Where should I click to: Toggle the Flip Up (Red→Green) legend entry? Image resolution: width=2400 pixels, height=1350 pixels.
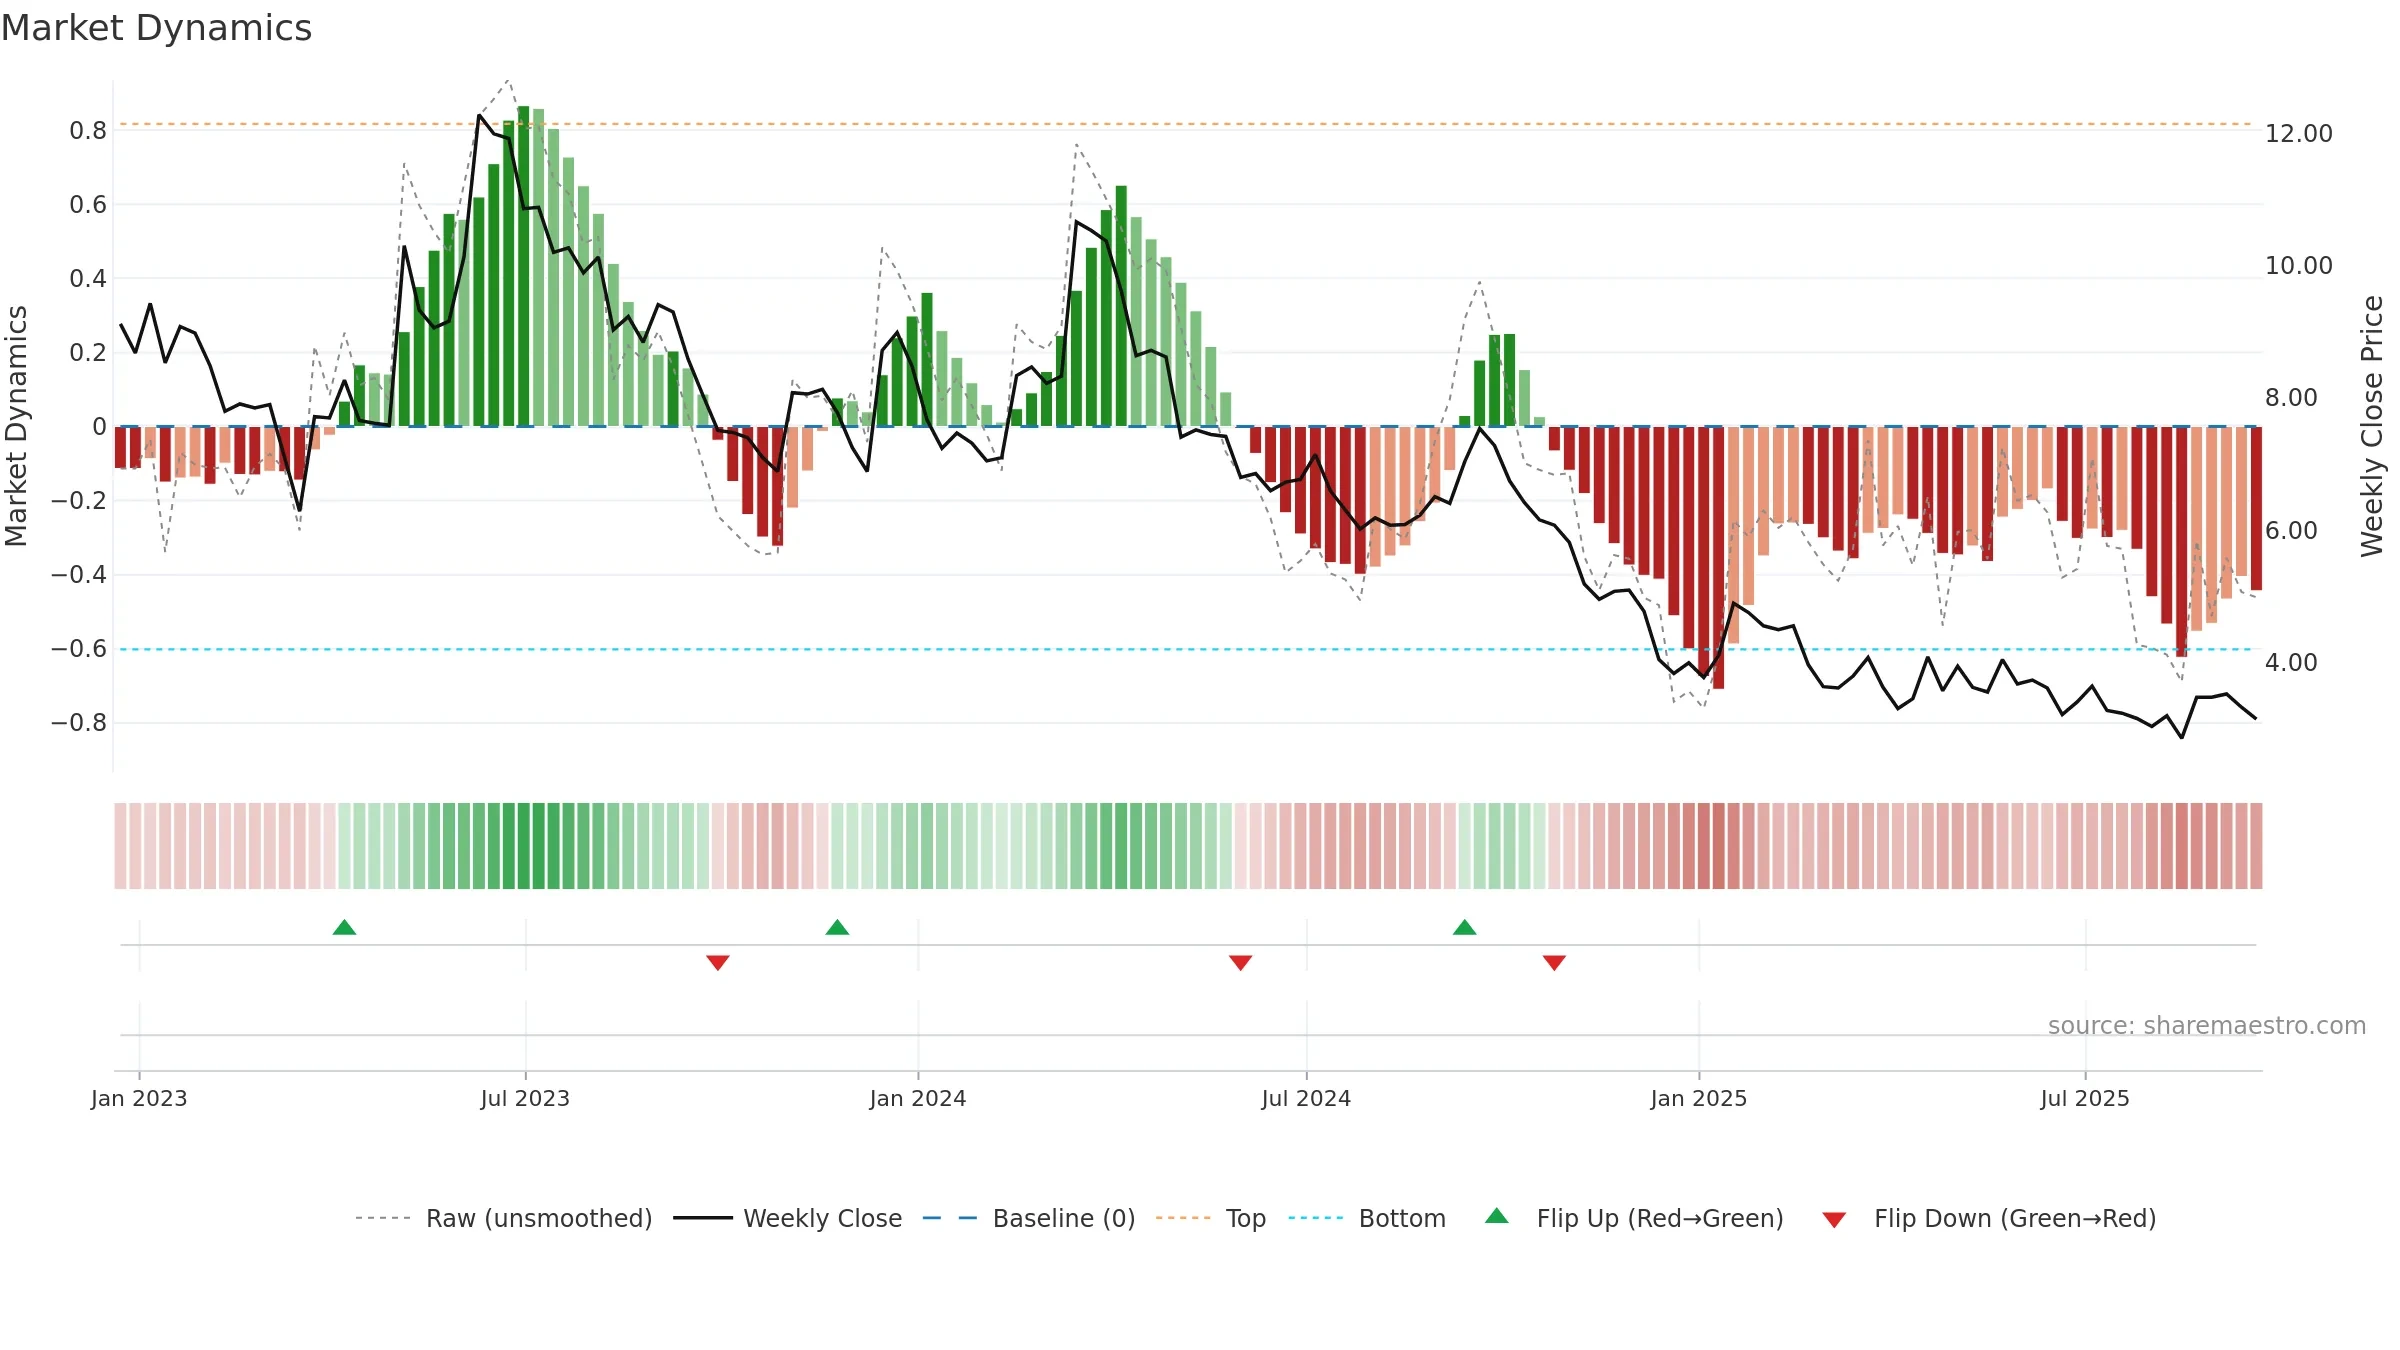pos(1634,1218)
